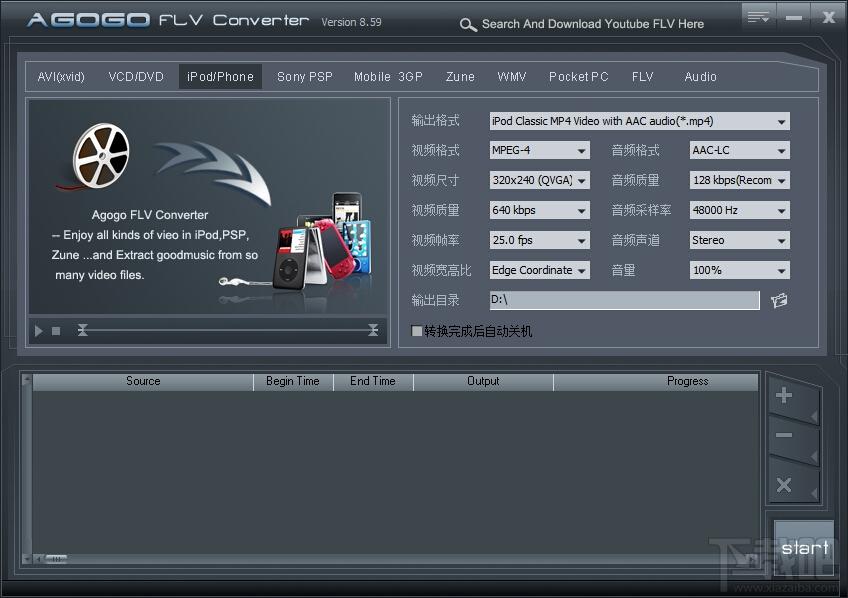Click the D:\ output directory field
The height and width of the screenshot is (598, 848).
tap(624, 300)
